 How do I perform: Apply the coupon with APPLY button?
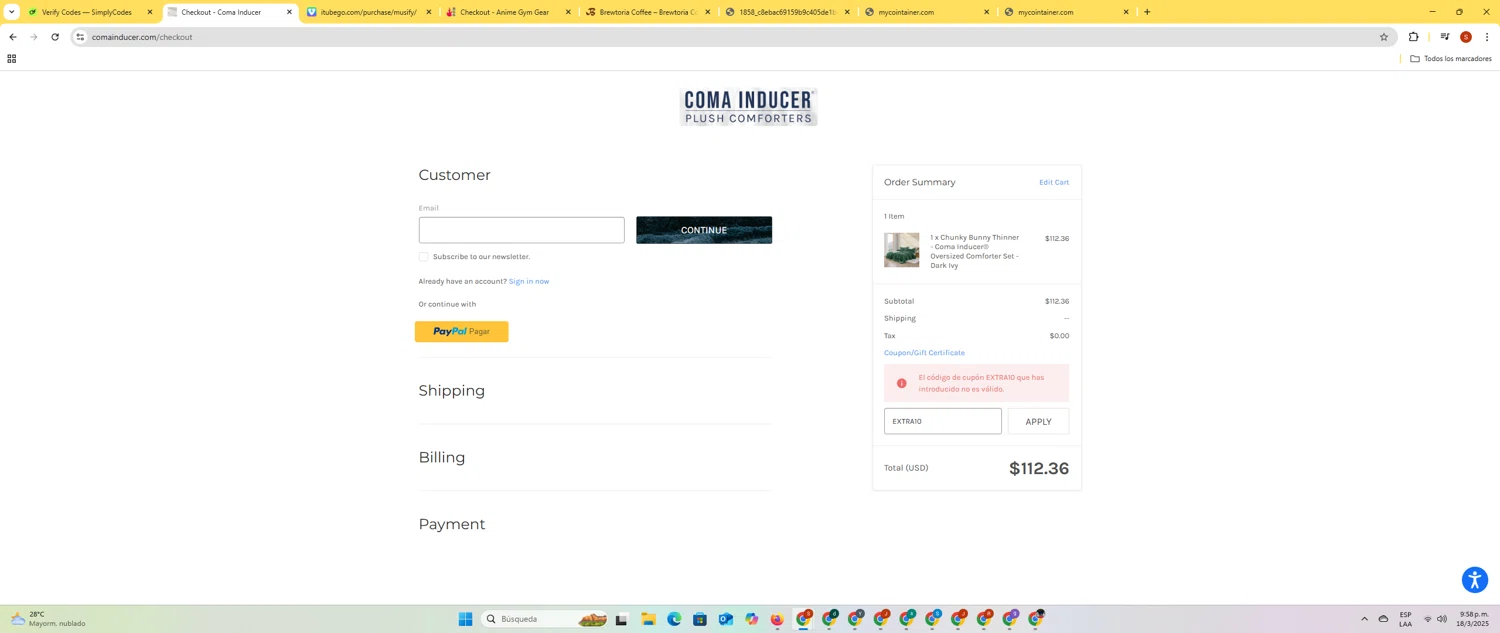pos(1038,421)
